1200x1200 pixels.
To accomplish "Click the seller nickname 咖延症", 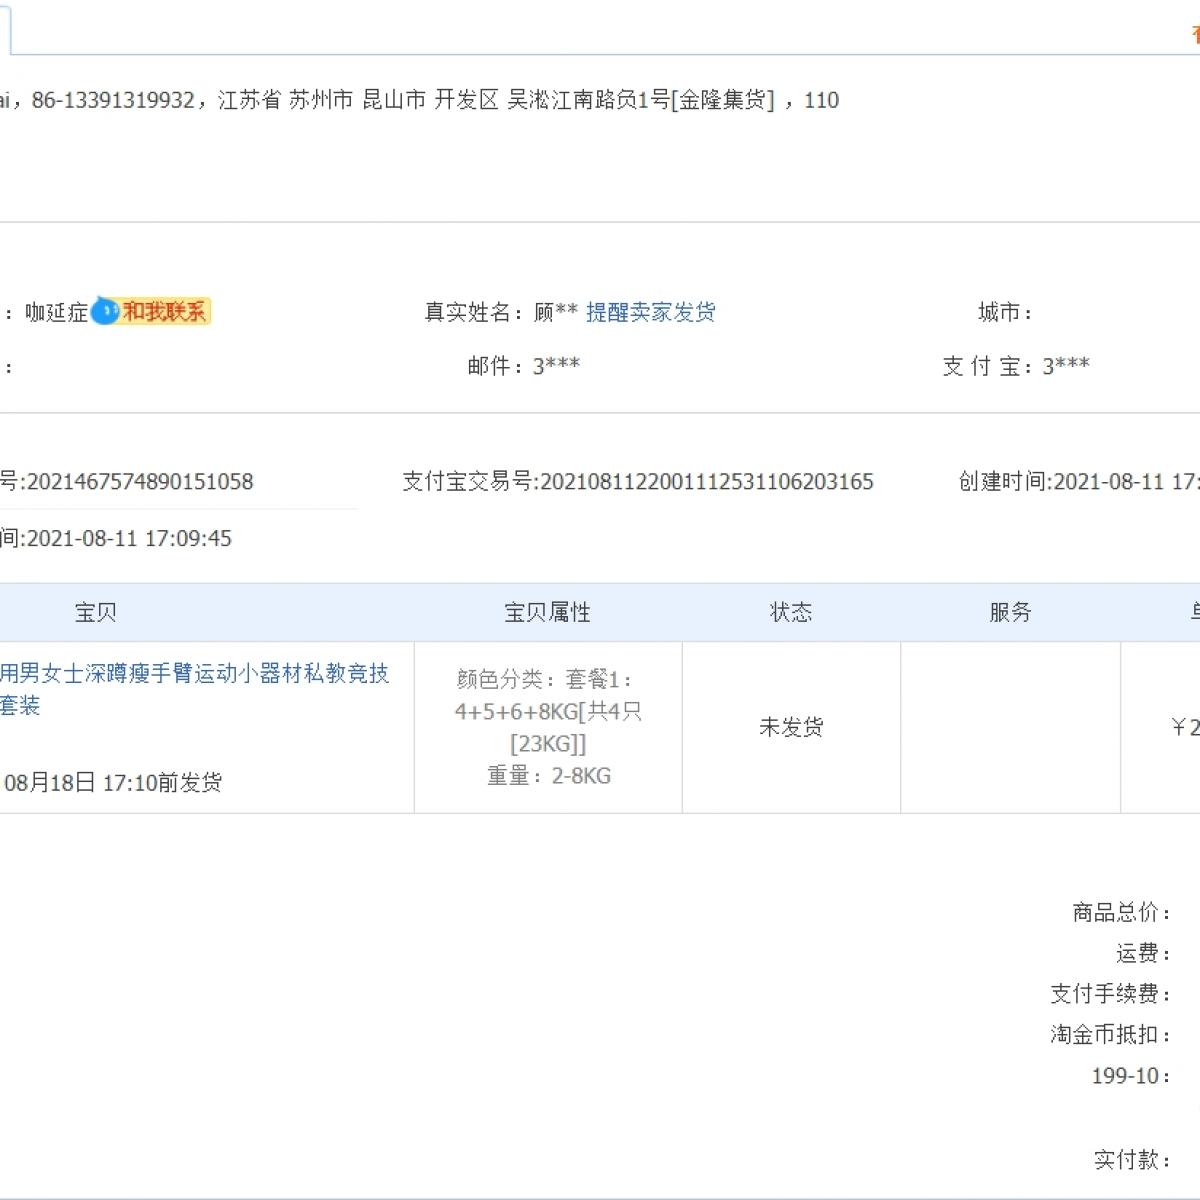I will click(56, 312).
